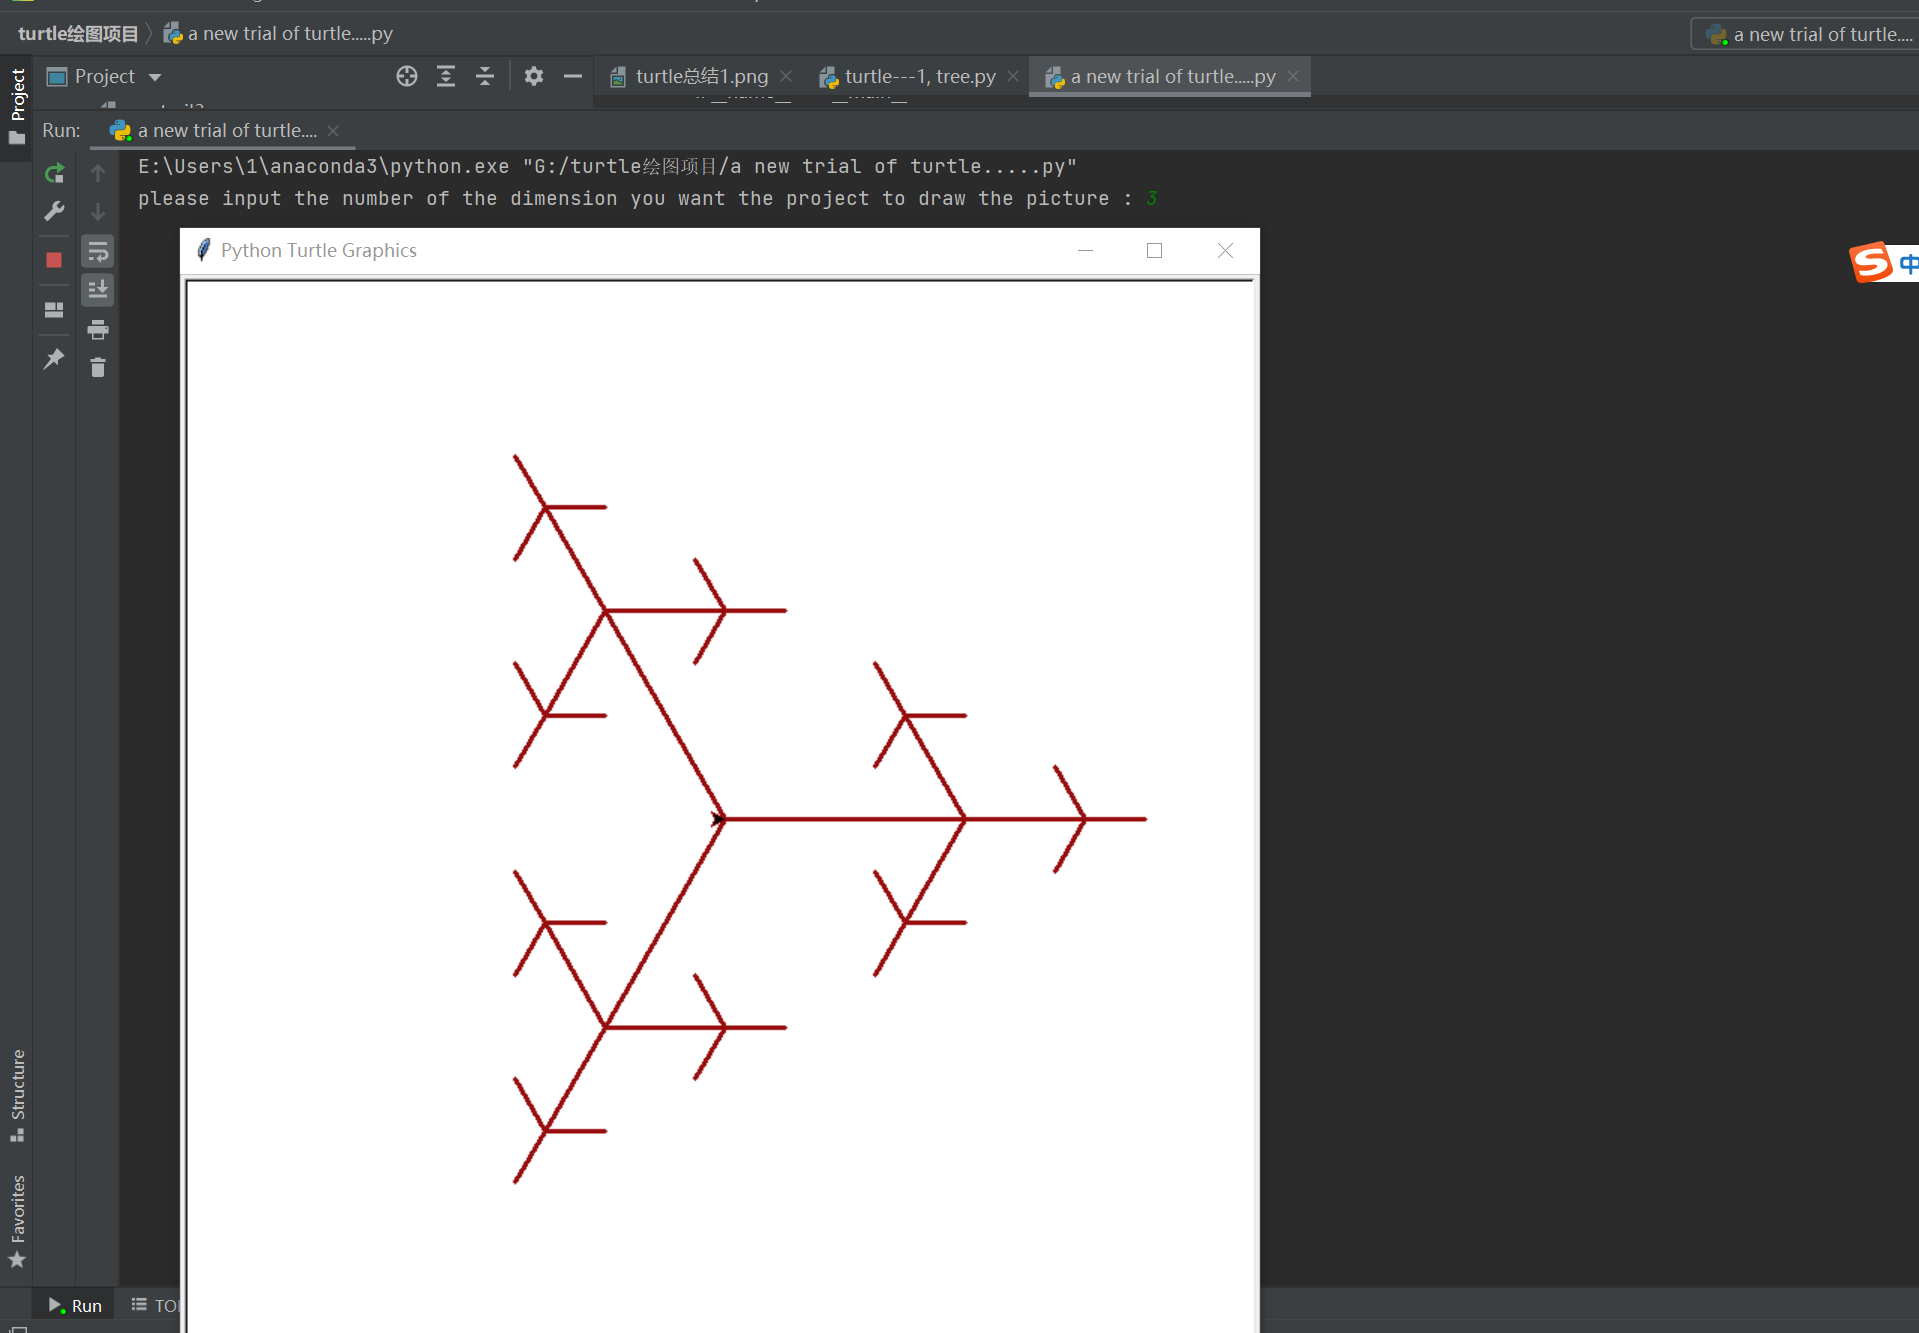Click turtle绘图项目 breadcrumb
This screenshot has height=1333, width=1919.
(x=78, y=34)
